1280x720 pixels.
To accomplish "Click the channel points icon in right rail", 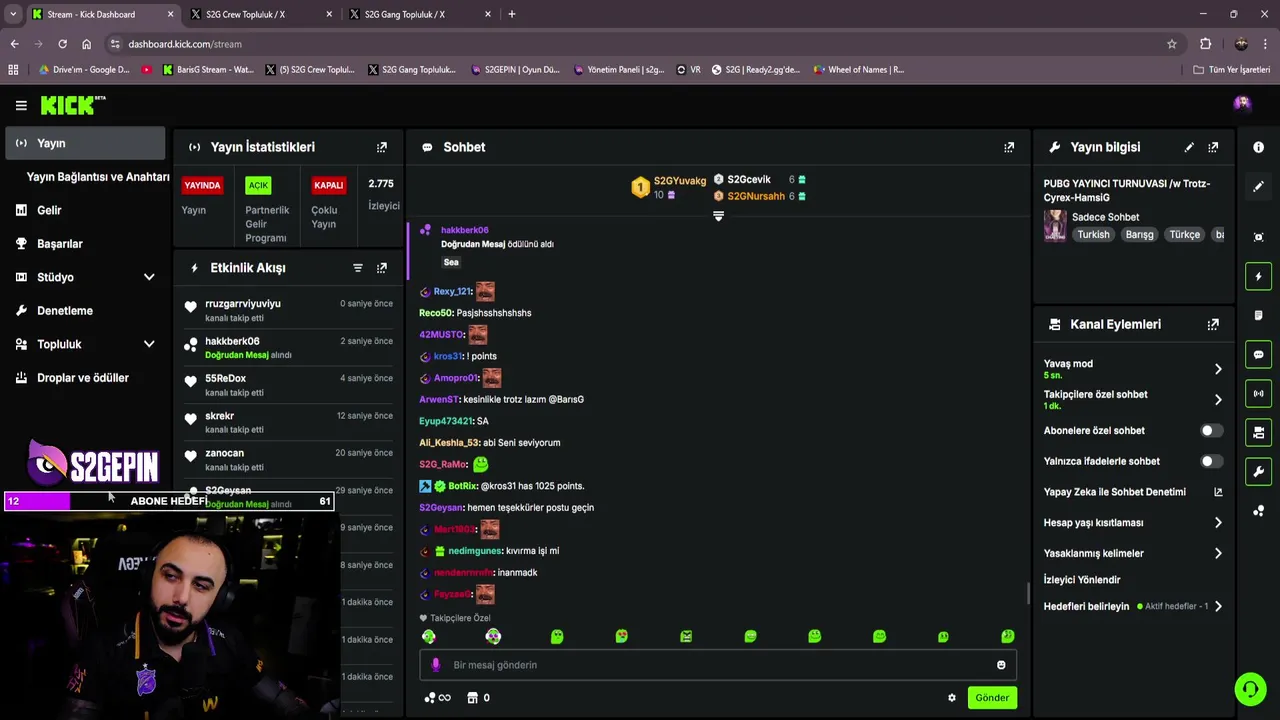I will pos(1259,511).
